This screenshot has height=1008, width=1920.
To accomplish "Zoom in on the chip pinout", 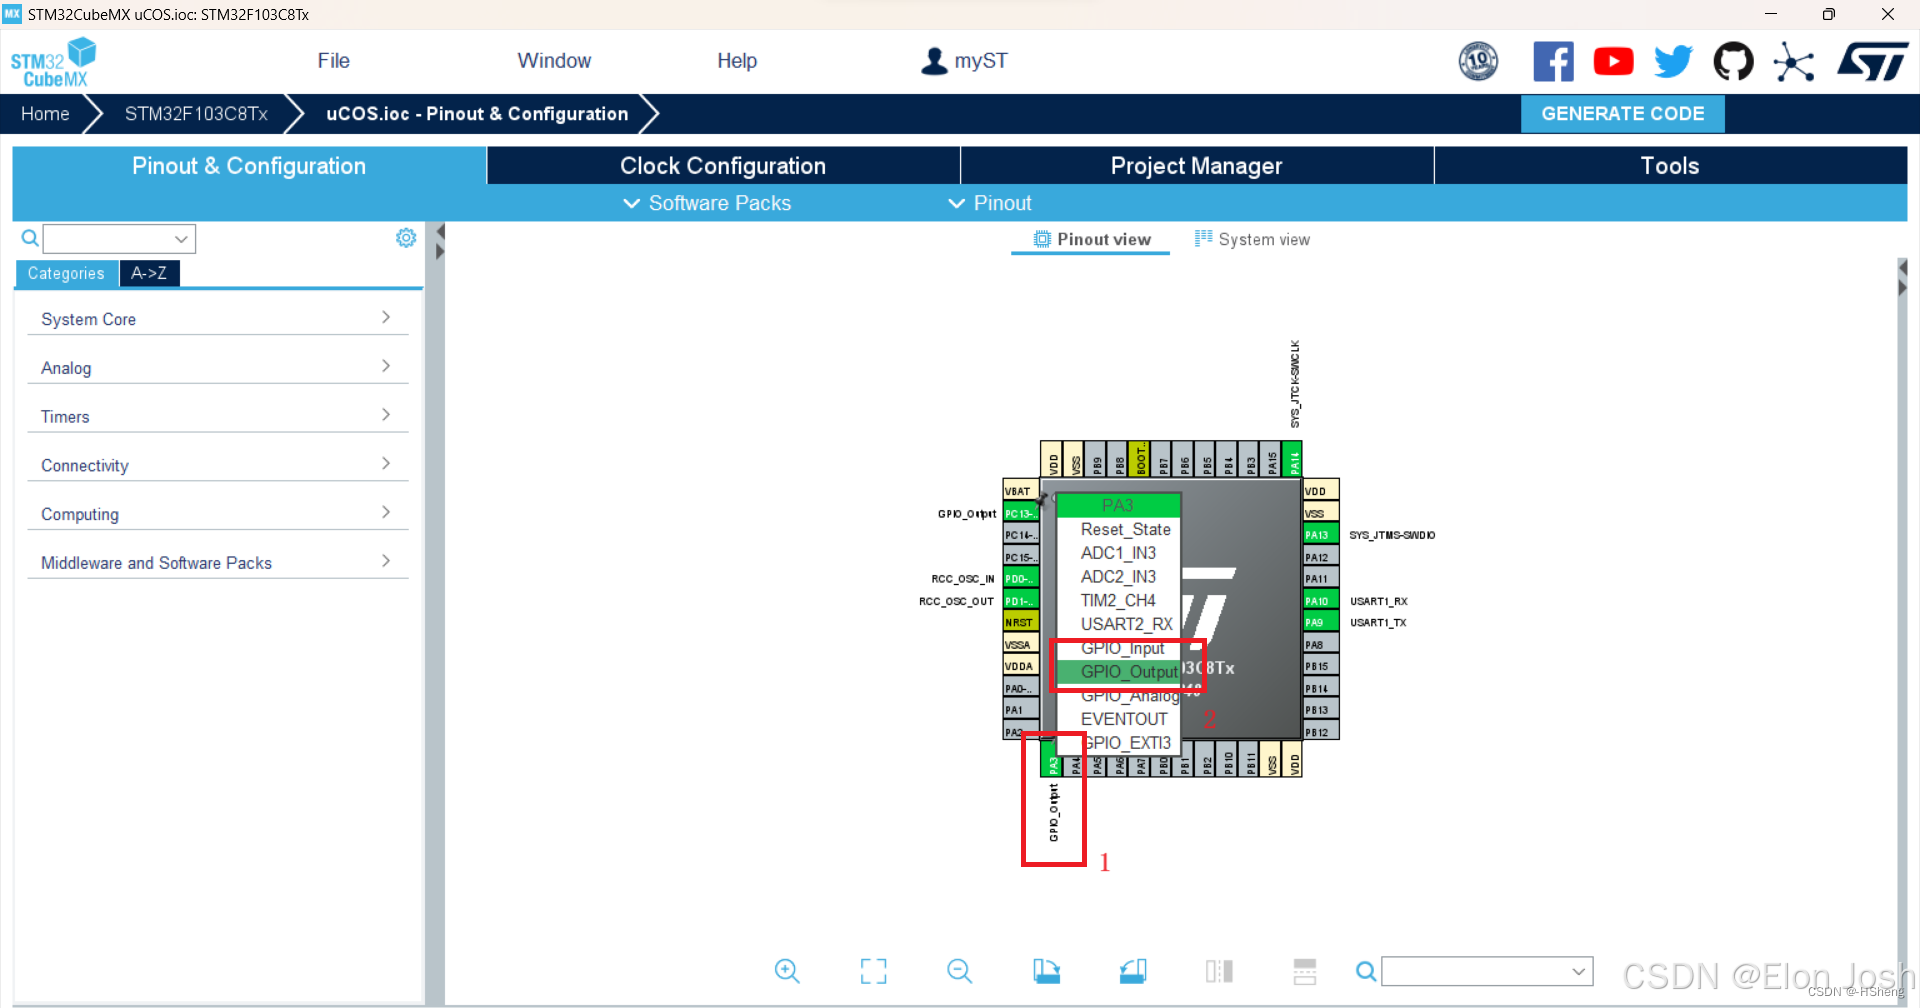I will (787, 971).
